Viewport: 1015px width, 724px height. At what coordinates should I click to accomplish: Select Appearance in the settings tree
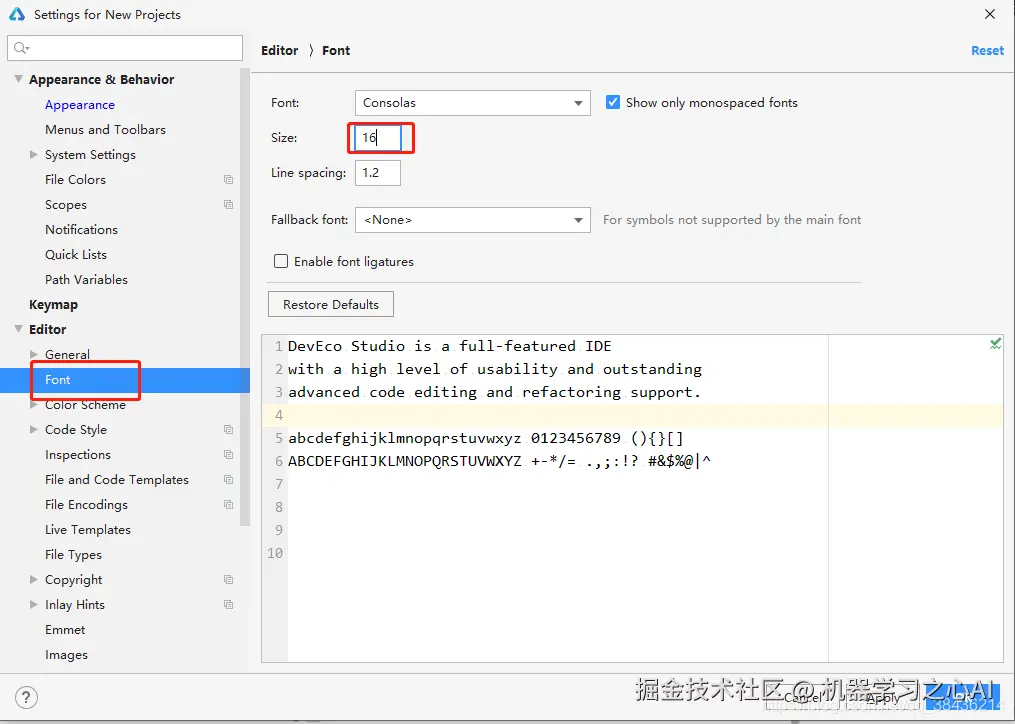pyautogui.click(x=80, y=104)
